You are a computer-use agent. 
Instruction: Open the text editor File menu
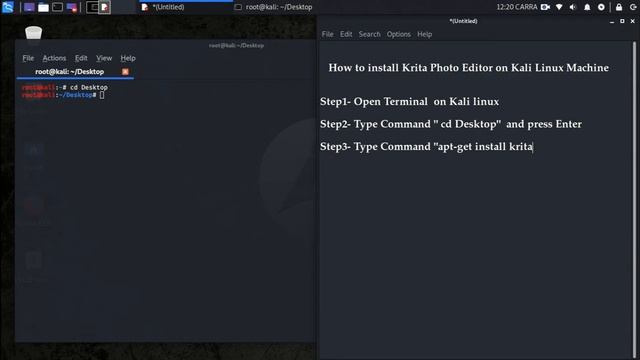(327, 34)
